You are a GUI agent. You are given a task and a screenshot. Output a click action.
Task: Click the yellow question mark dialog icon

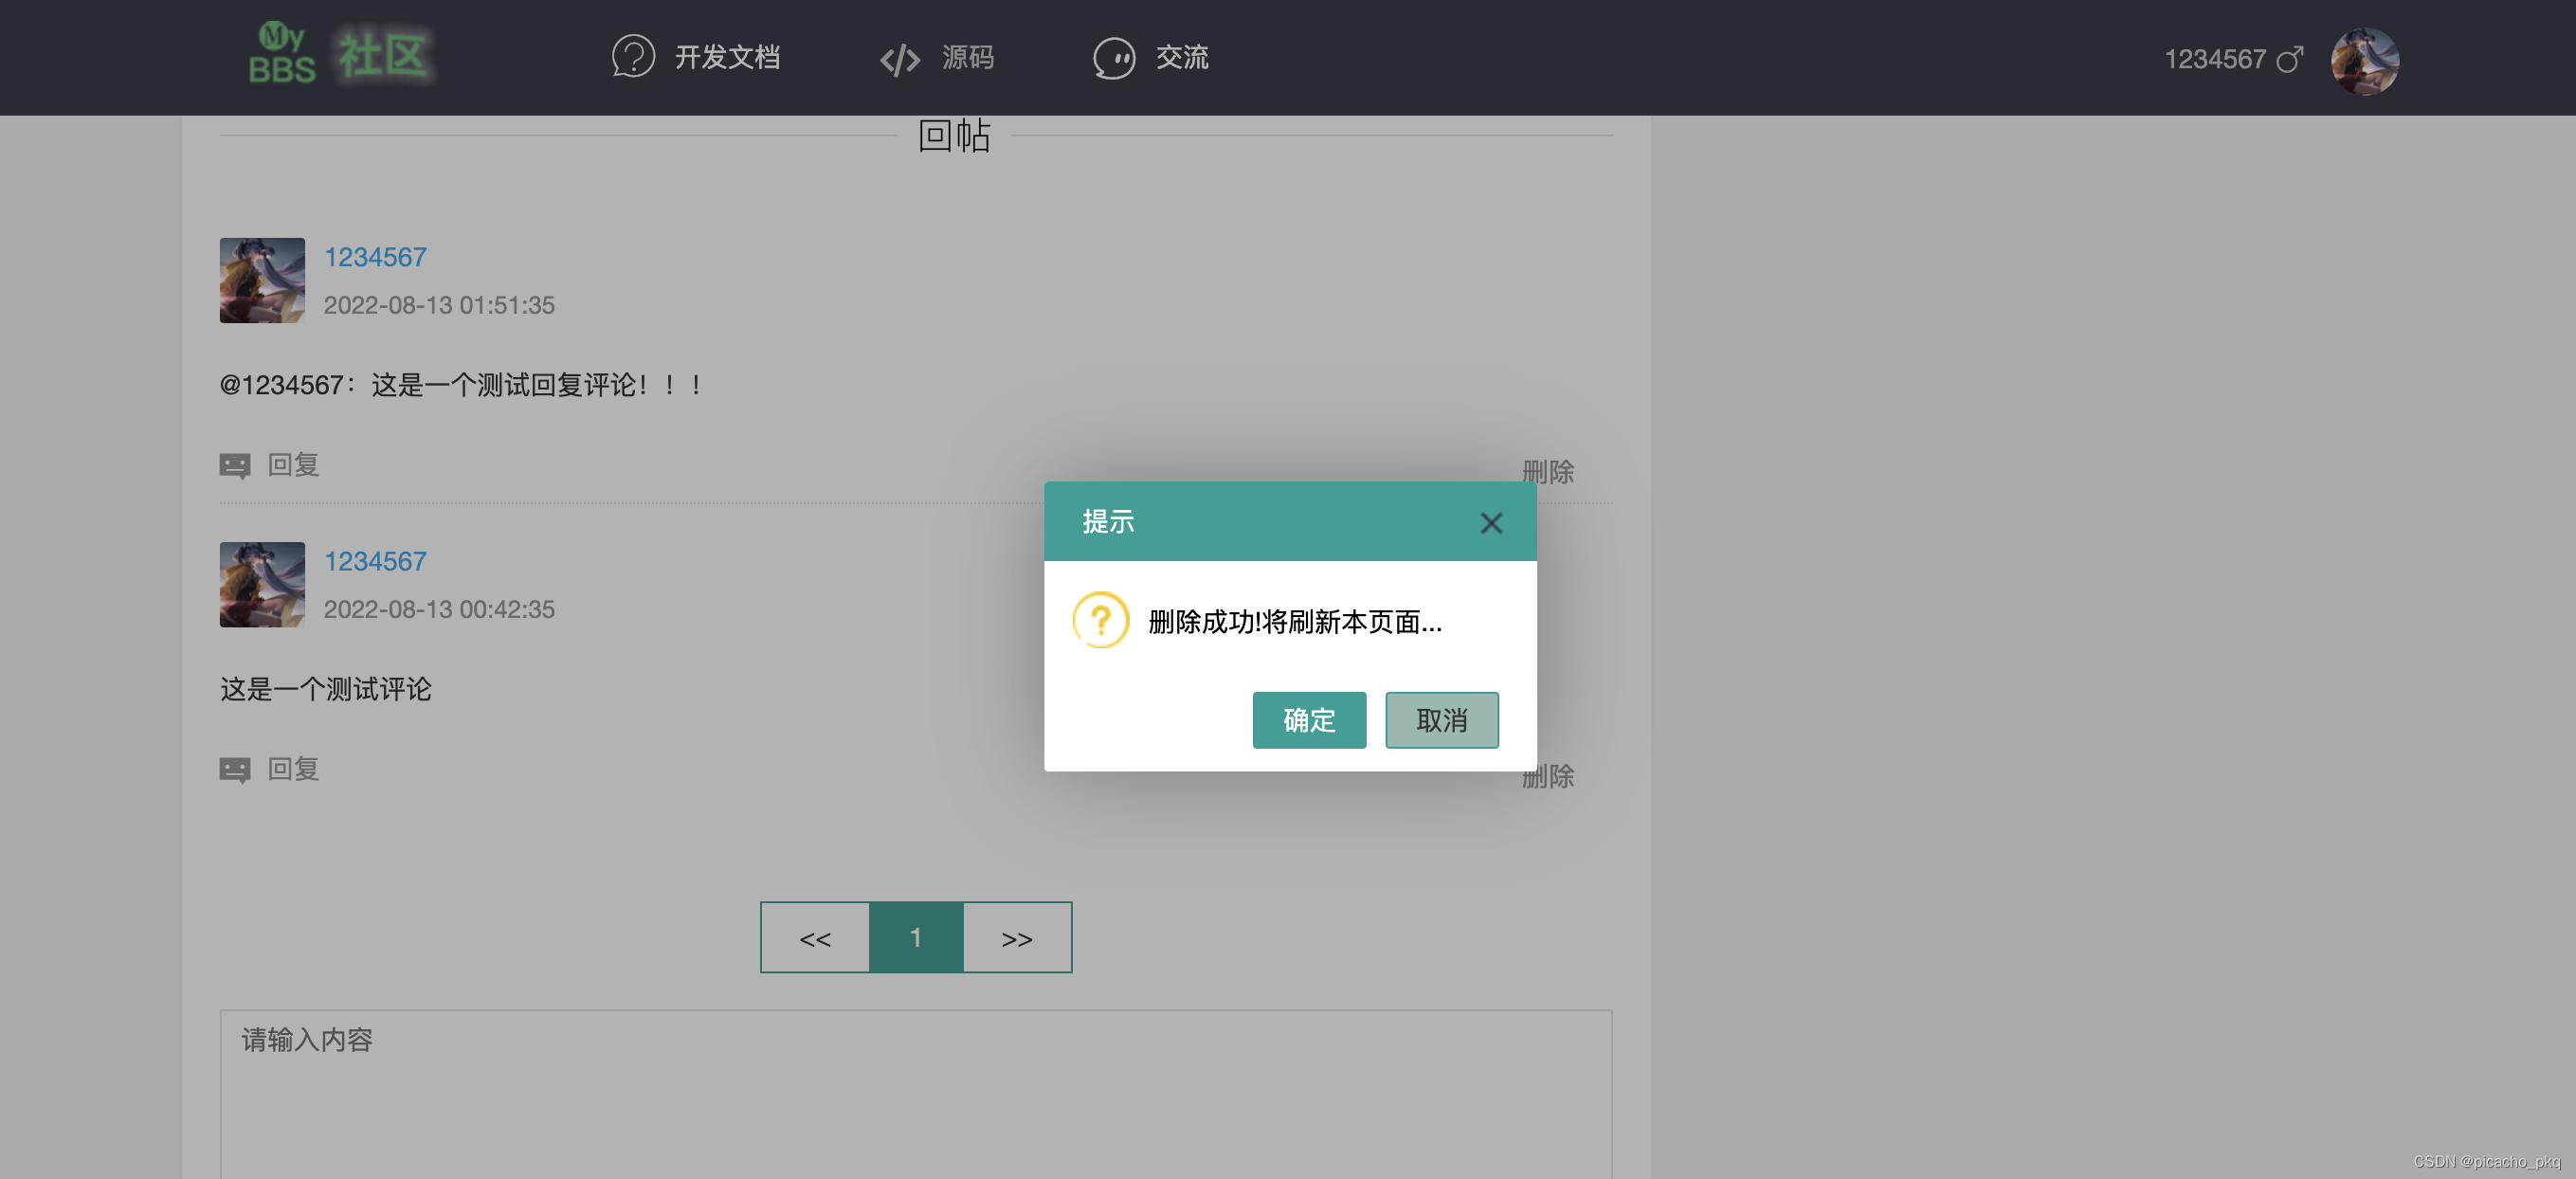coord(1100,620)
